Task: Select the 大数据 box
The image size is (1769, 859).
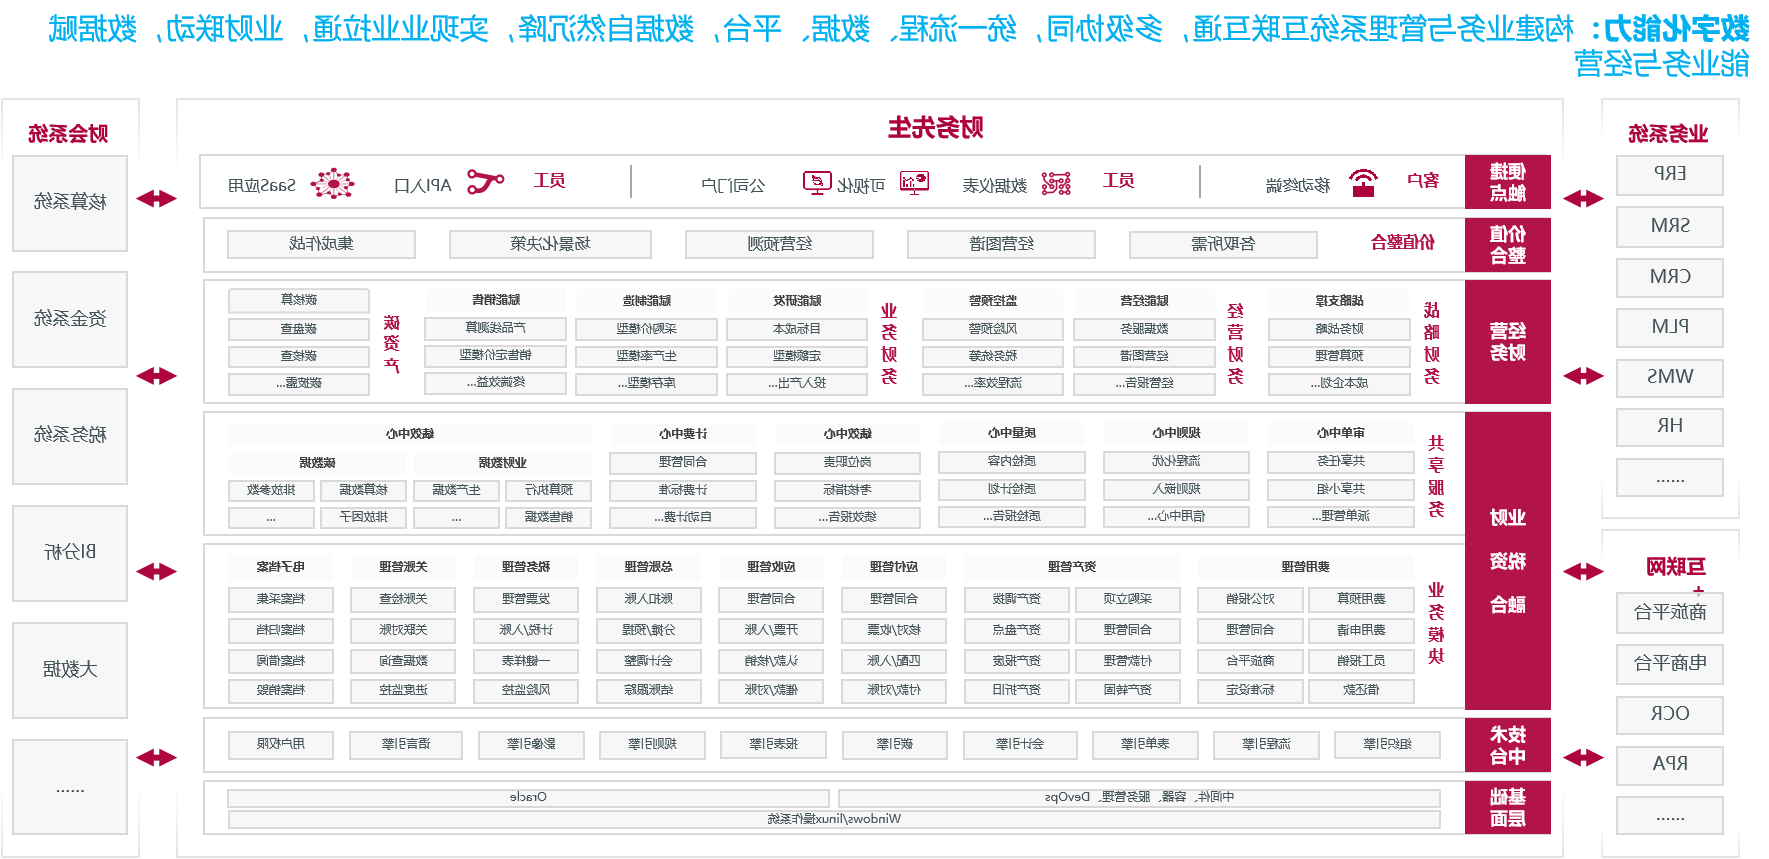Action: point(70,670)
